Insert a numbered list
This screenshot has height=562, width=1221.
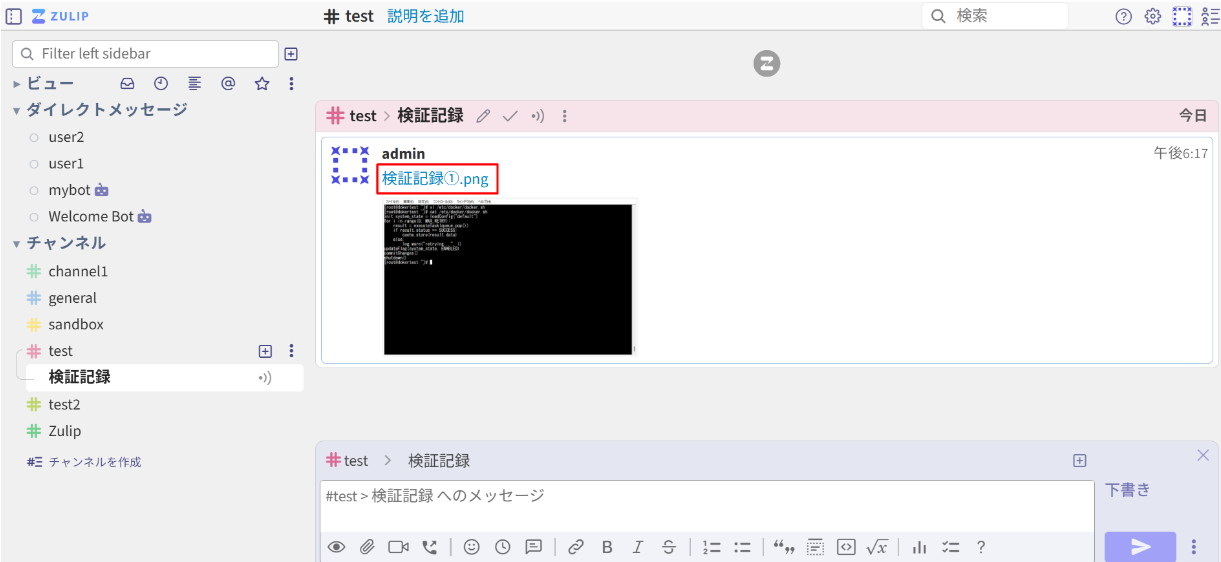(711, 547)
